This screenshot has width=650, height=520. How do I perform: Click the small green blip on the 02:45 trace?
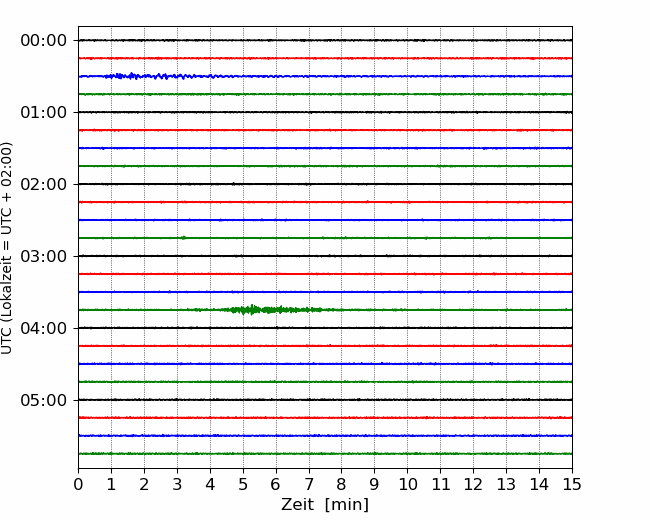coord(183,238)
